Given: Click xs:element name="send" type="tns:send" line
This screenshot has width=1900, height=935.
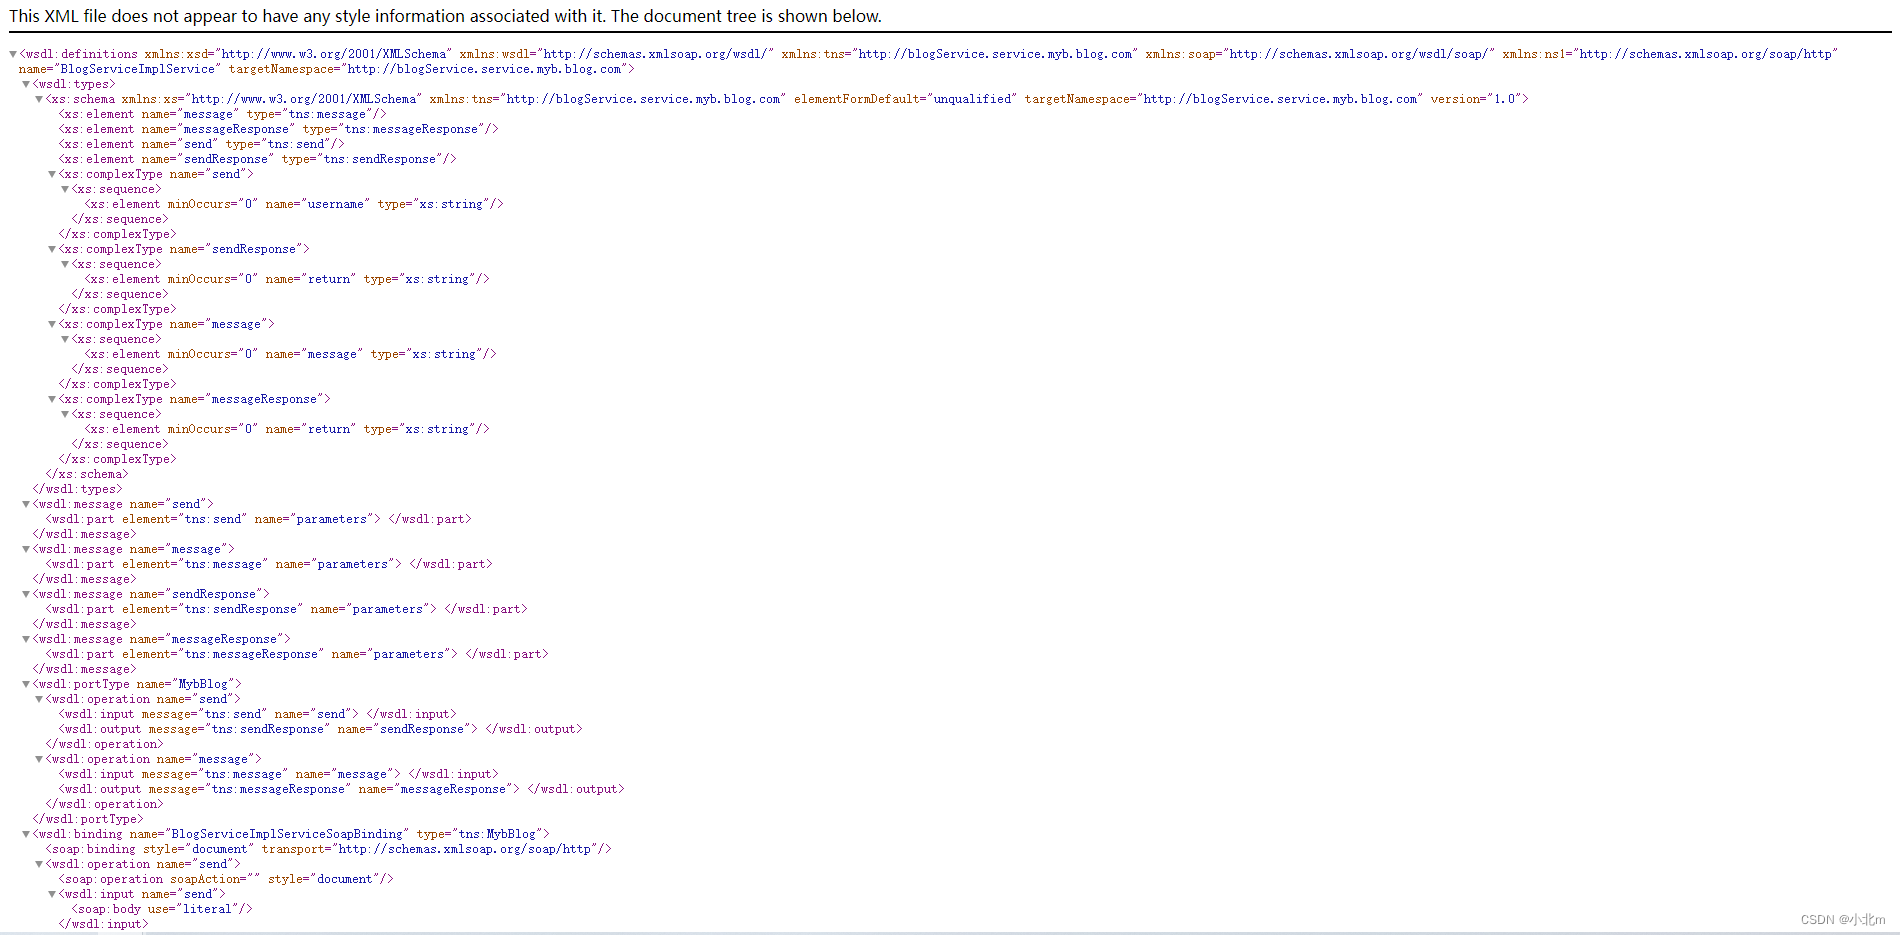Looking at the screenshot, I should 201,144.
